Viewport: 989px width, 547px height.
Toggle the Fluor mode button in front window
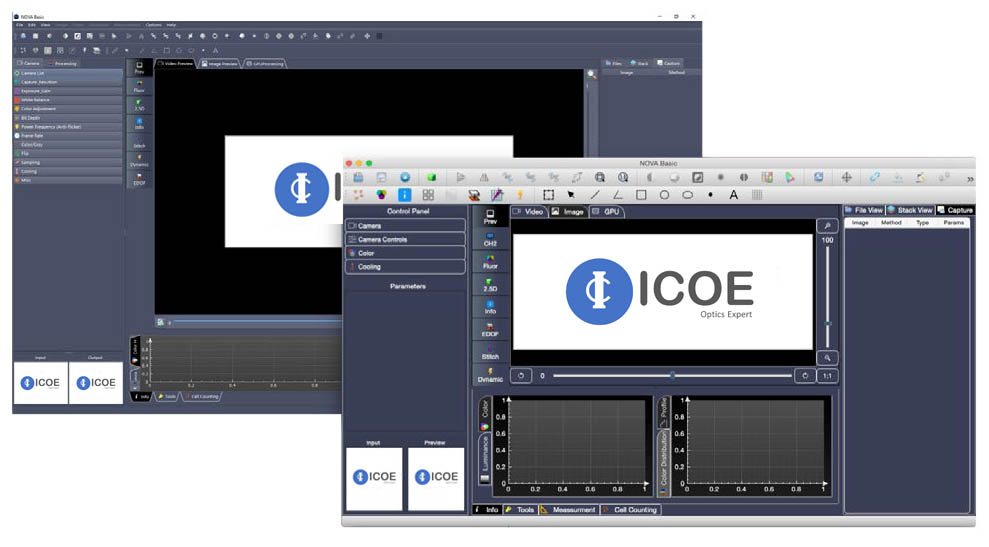[490, 262]
